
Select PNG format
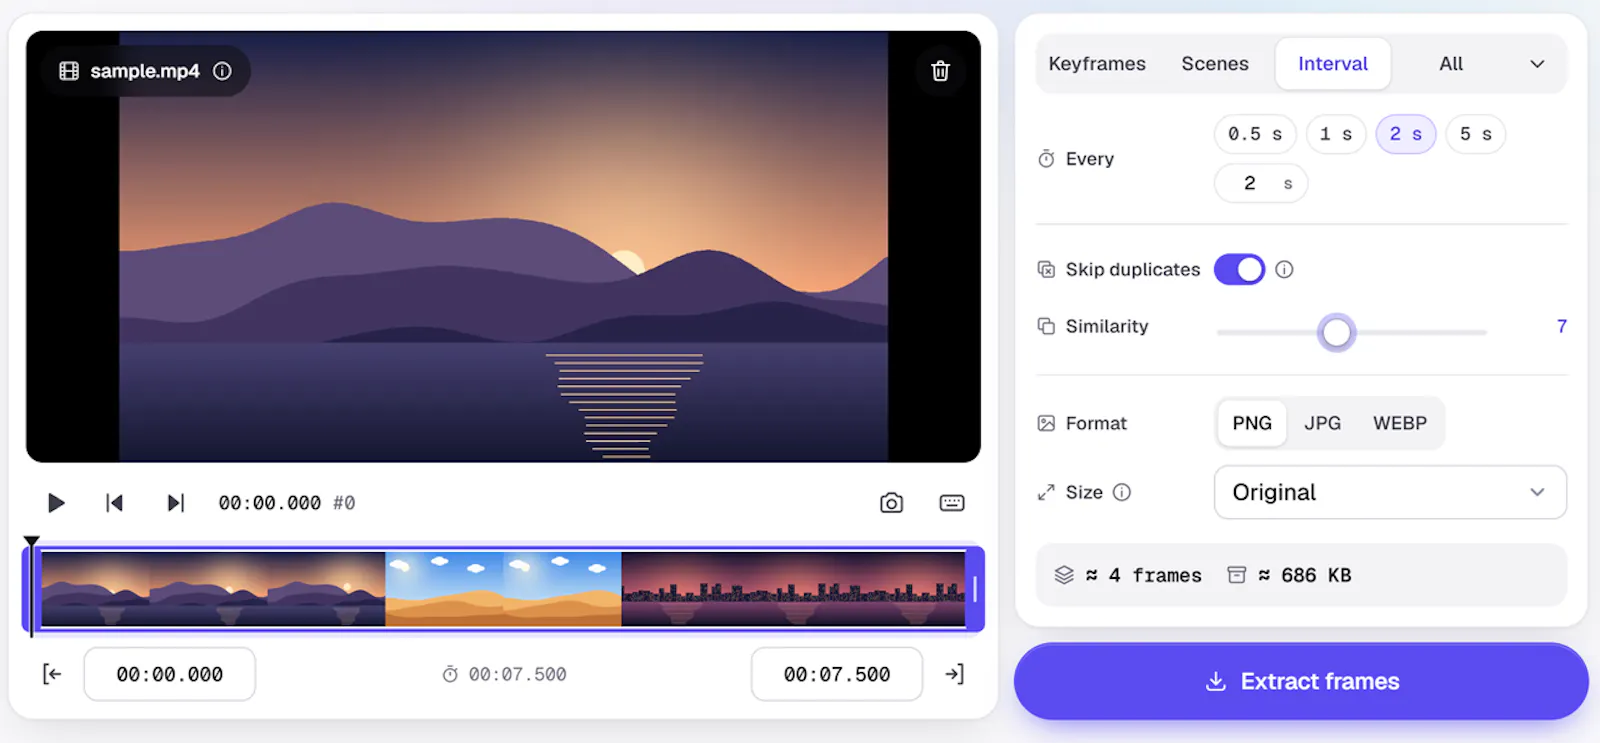tap(1252, 423)
